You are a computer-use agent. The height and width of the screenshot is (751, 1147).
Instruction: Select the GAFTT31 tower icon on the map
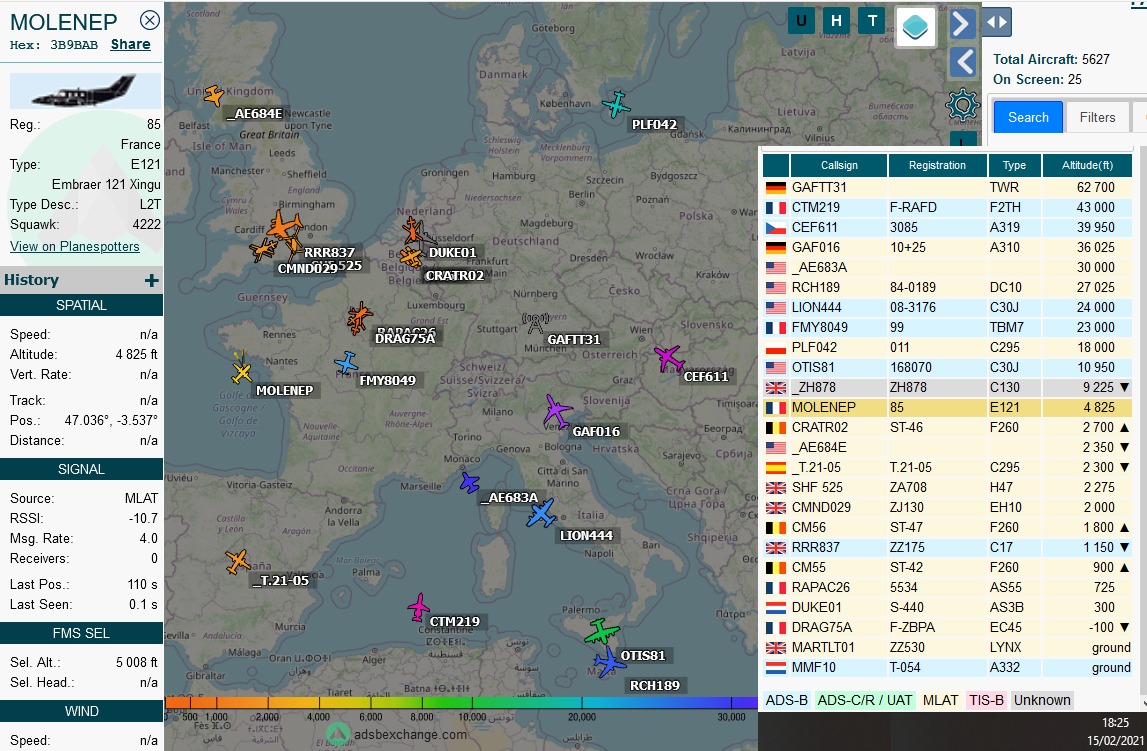536,322
